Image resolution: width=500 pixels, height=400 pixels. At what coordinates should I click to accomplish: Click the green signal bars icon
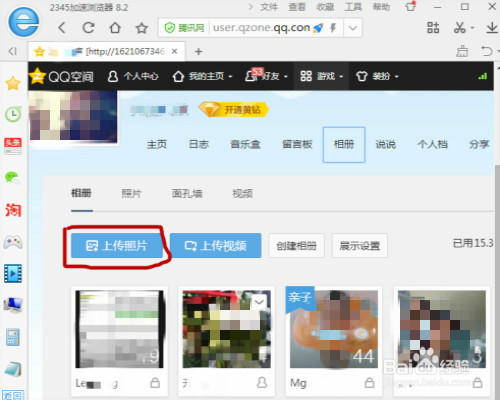point(482,76)
